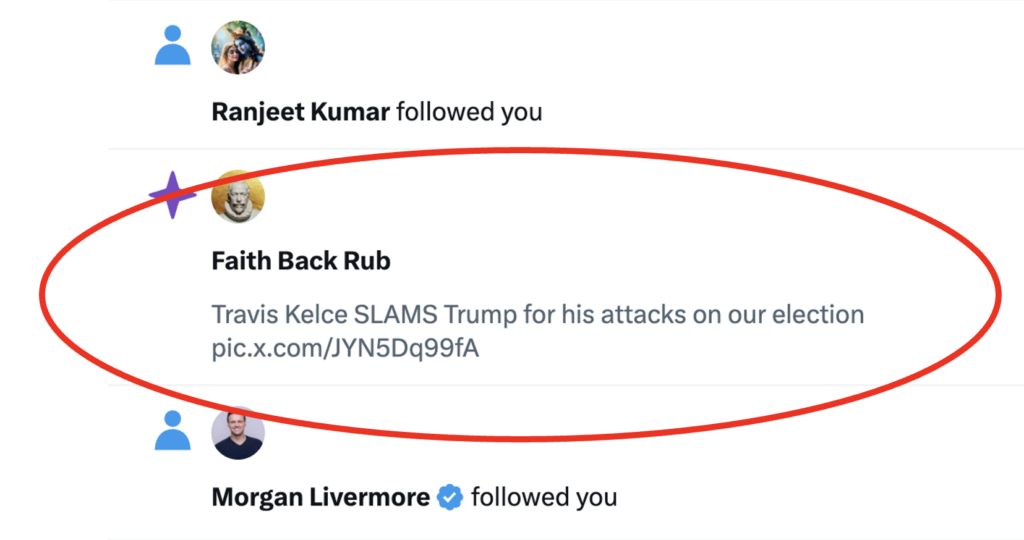Click the blue follower icon beside Ranjeet Kumar
This screenshot has width=1024, height=540.
coord(172,45)
